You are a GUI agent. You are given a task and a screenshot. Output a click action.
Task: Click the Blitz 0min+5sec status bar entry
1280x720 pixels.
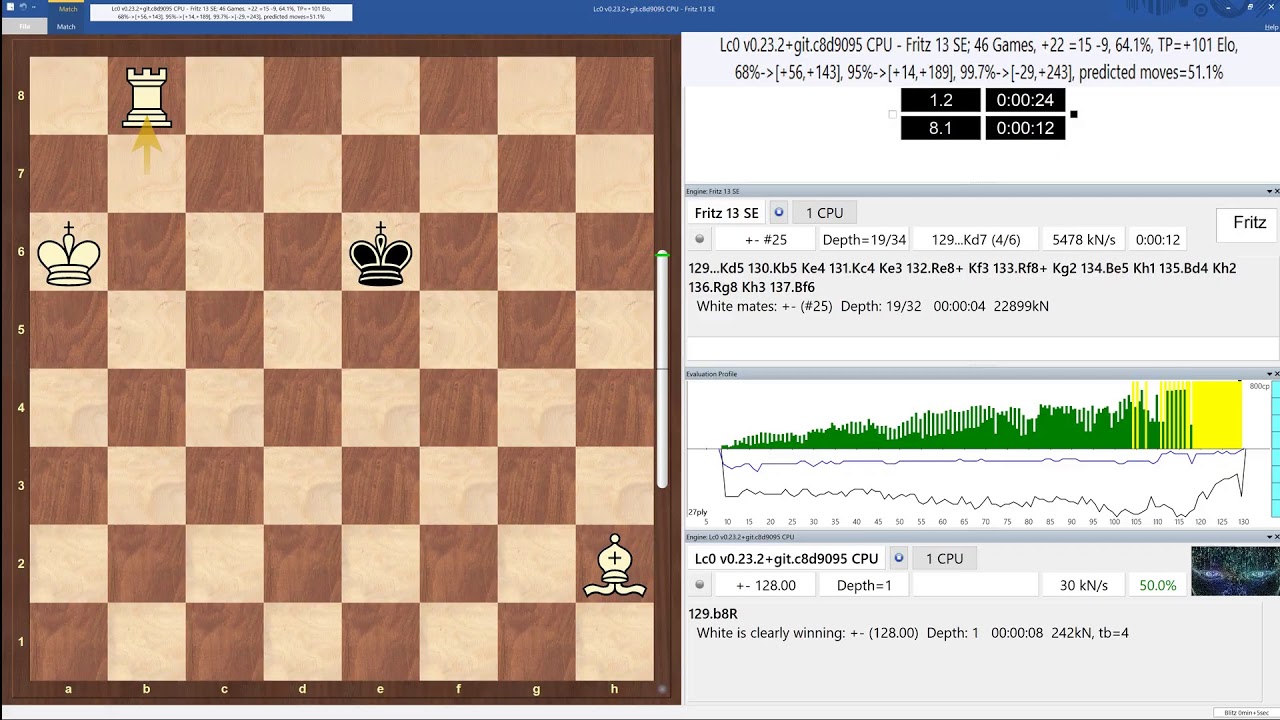click(1244, 713)
